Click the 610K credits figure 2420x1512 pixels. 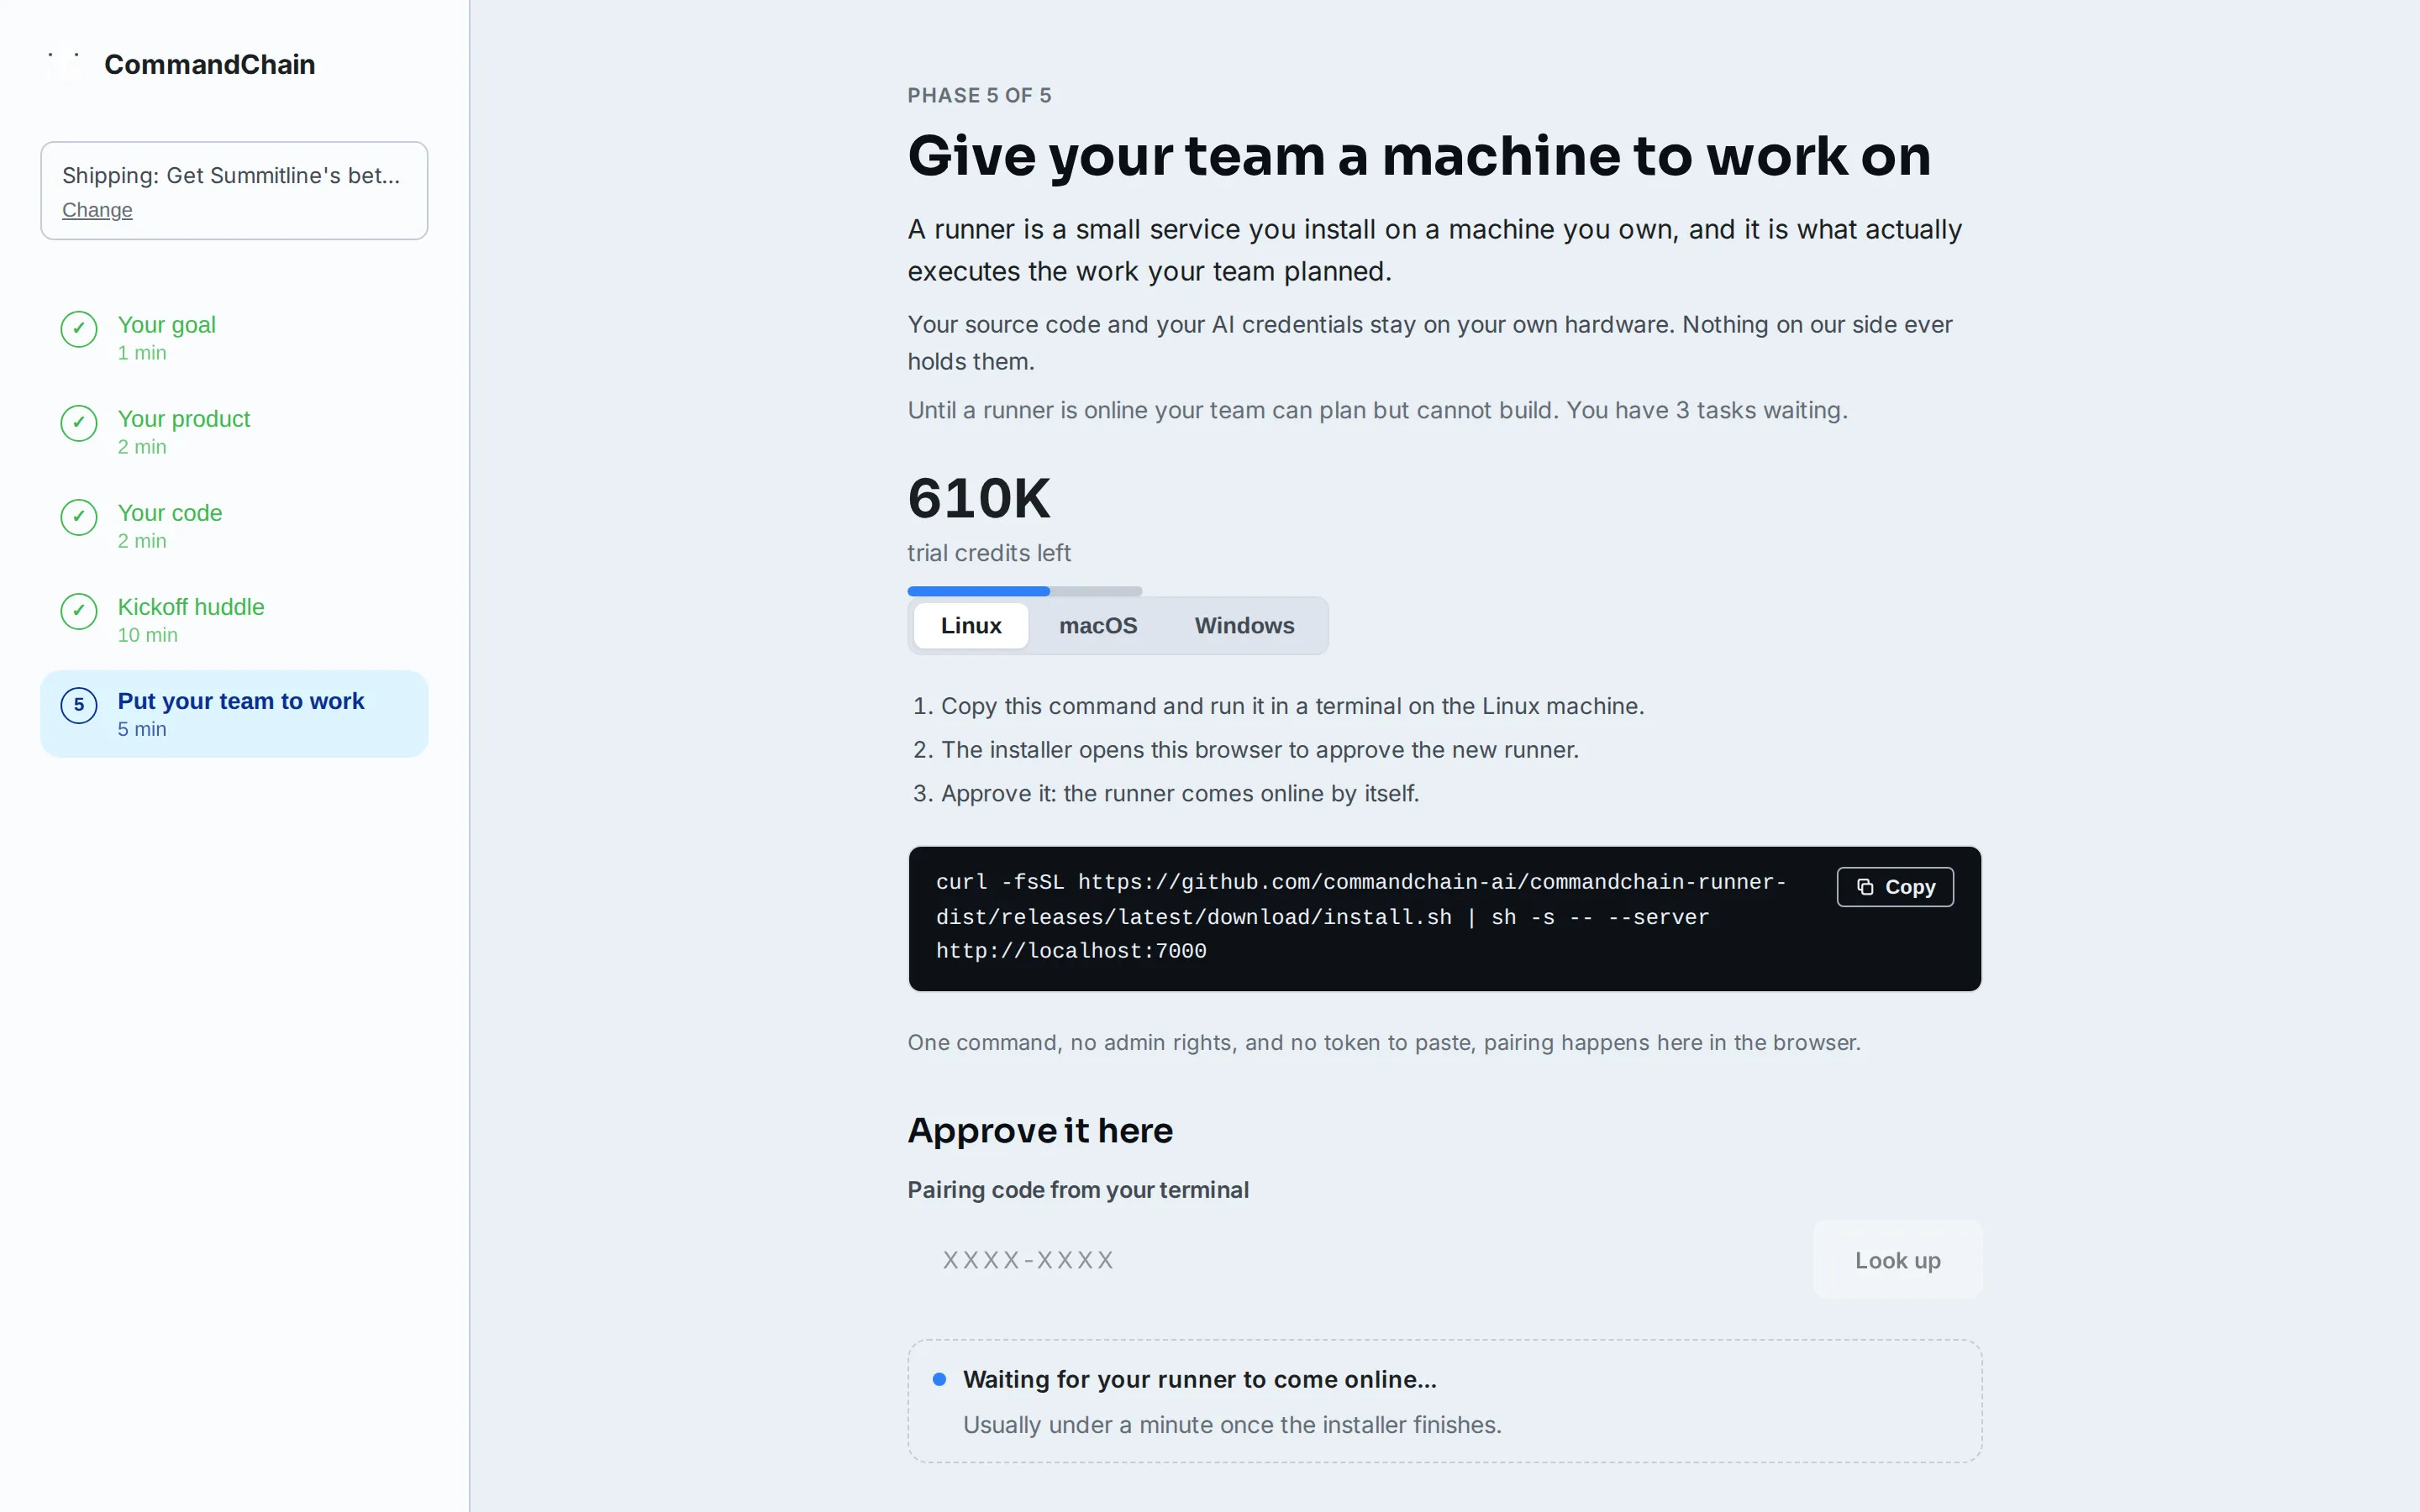click(x=979, y=498)
